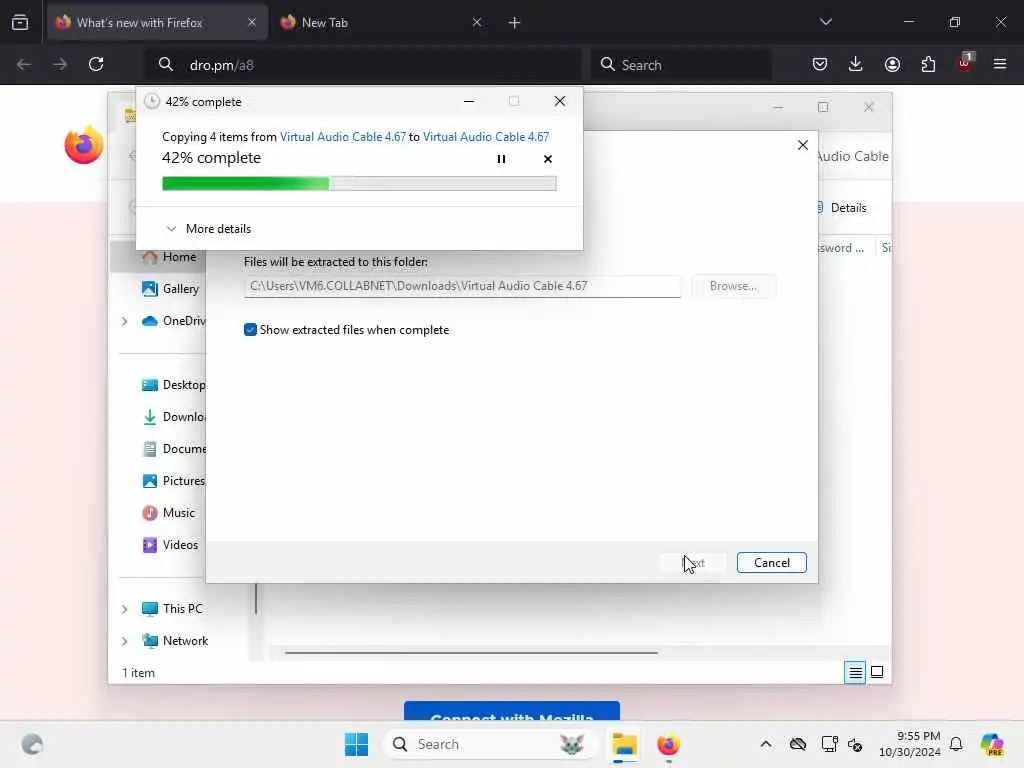This screenshot has height=768, width=1024.
Task: Open Firefox from the taskbar
Action: point(668,744)
